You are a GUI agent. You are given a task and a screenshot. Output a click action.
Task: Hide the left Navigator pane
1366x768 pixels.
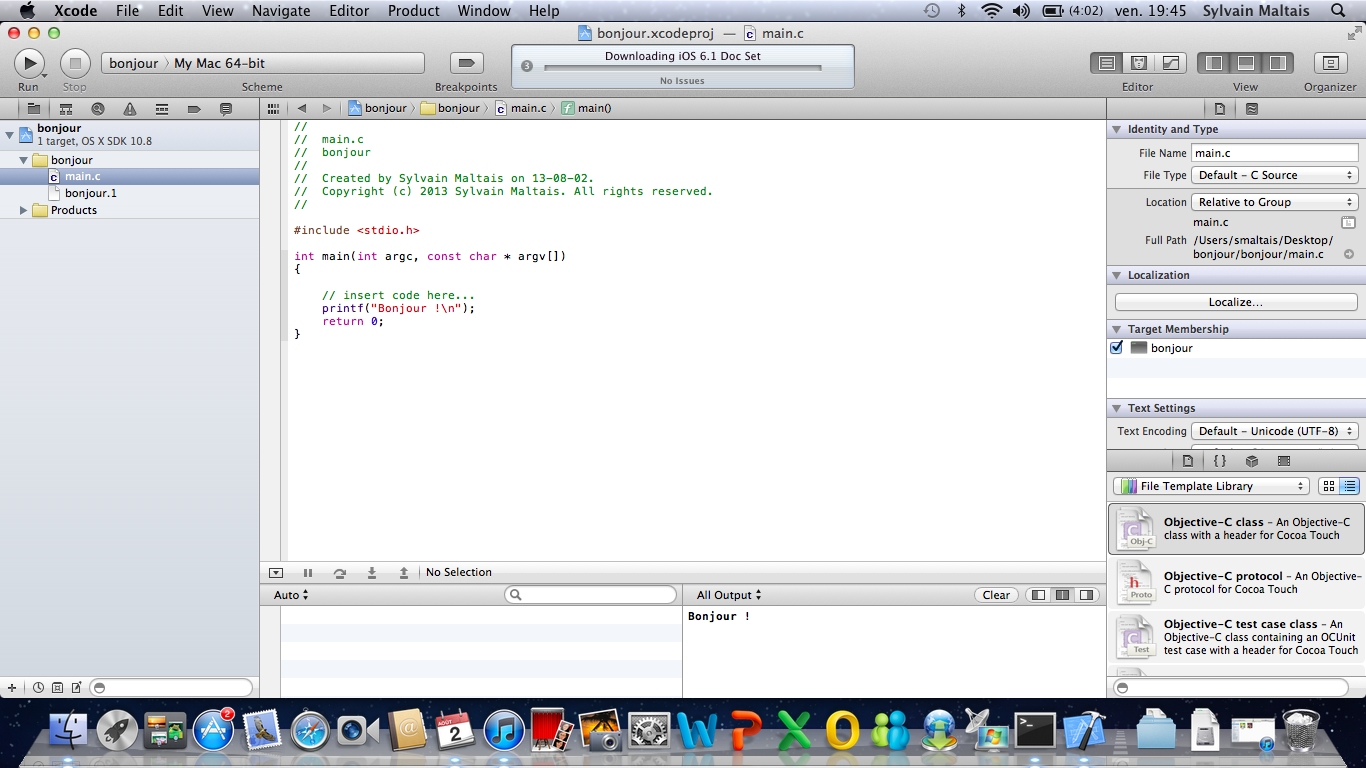1214,64
